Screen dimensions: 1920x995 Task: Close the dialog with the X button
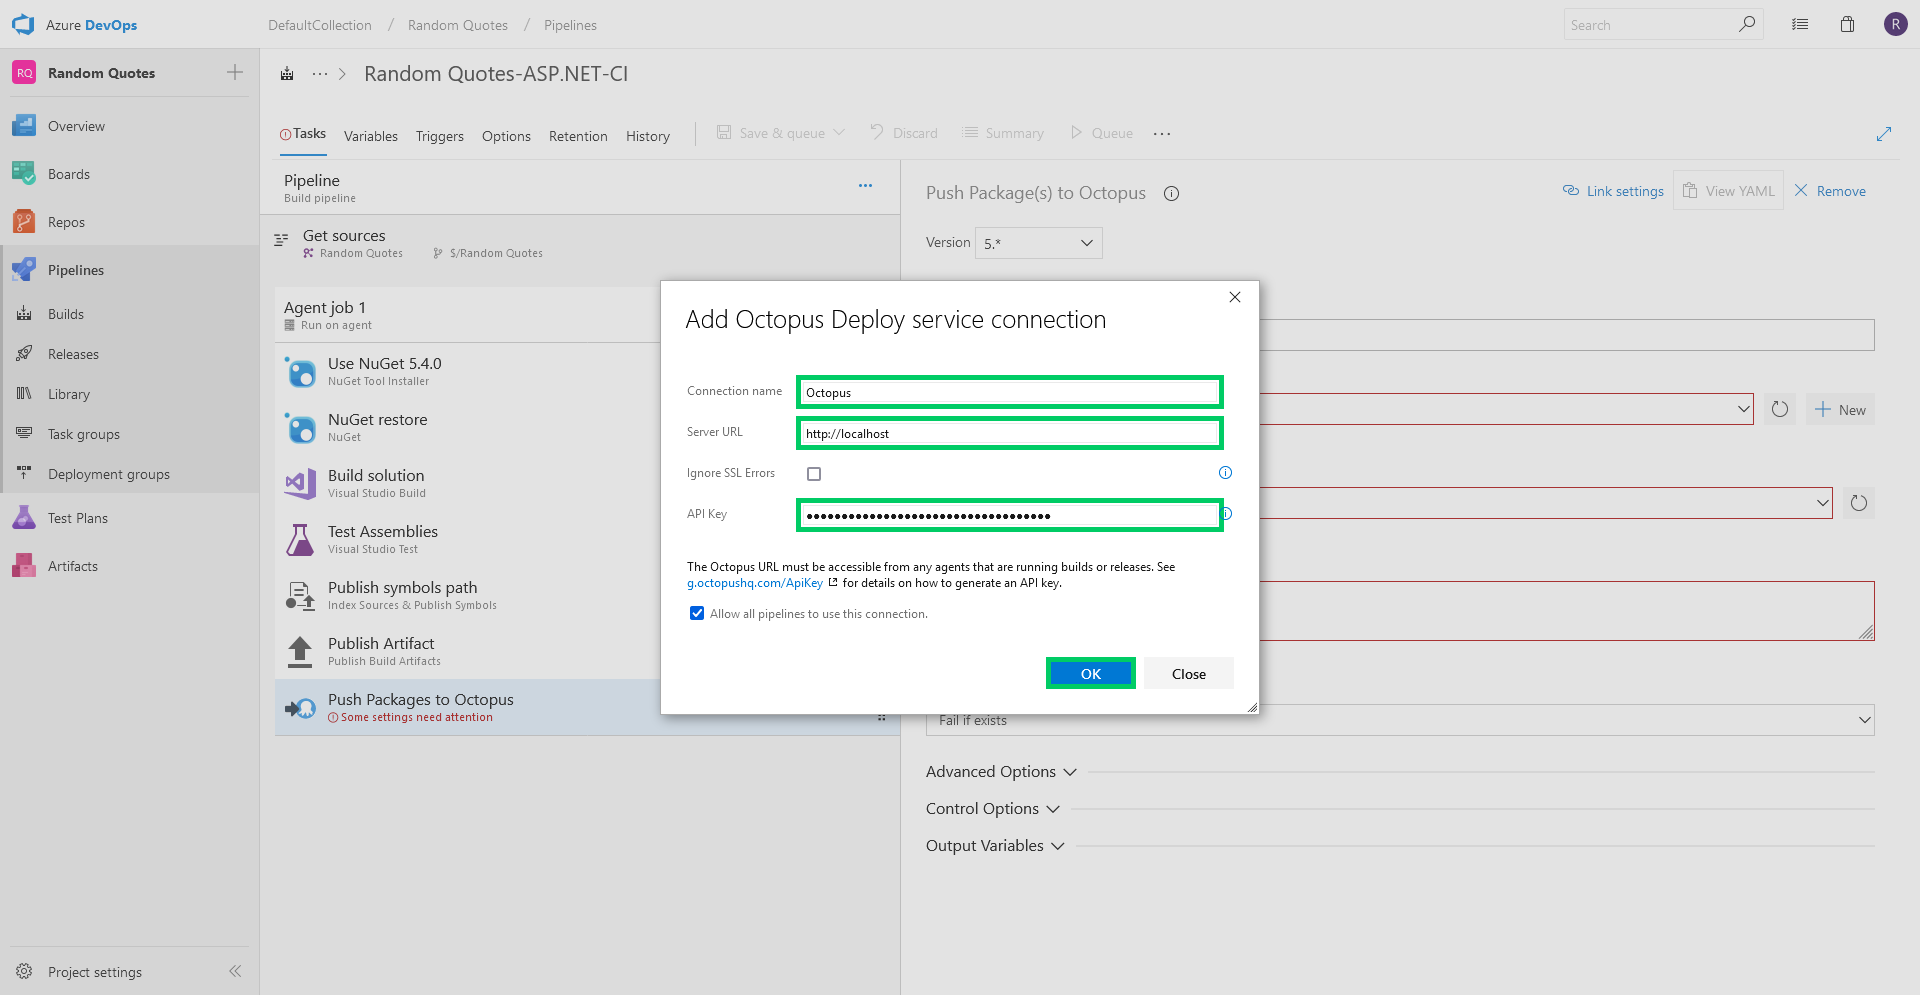(1235, 297)
